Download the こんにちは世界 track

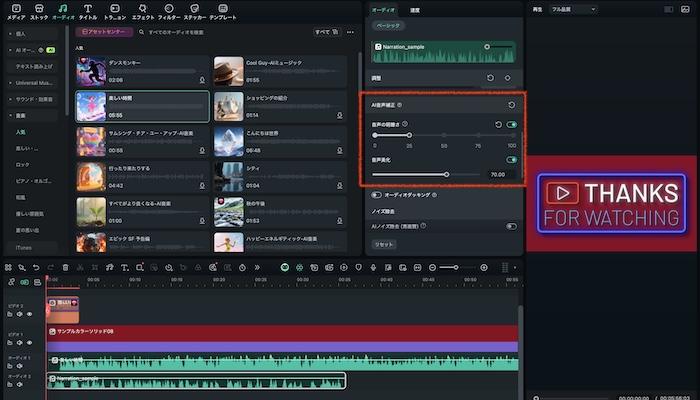[x=340, y=150]
